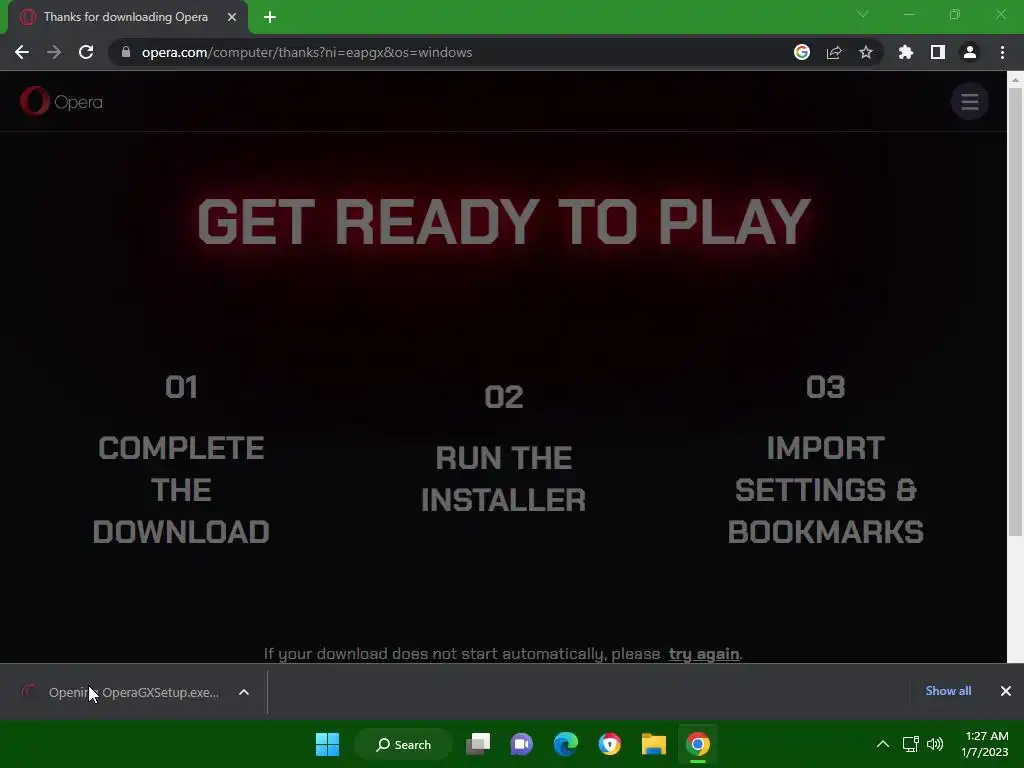Click the page vertical scrollbar thumb

pos(1016,312)
